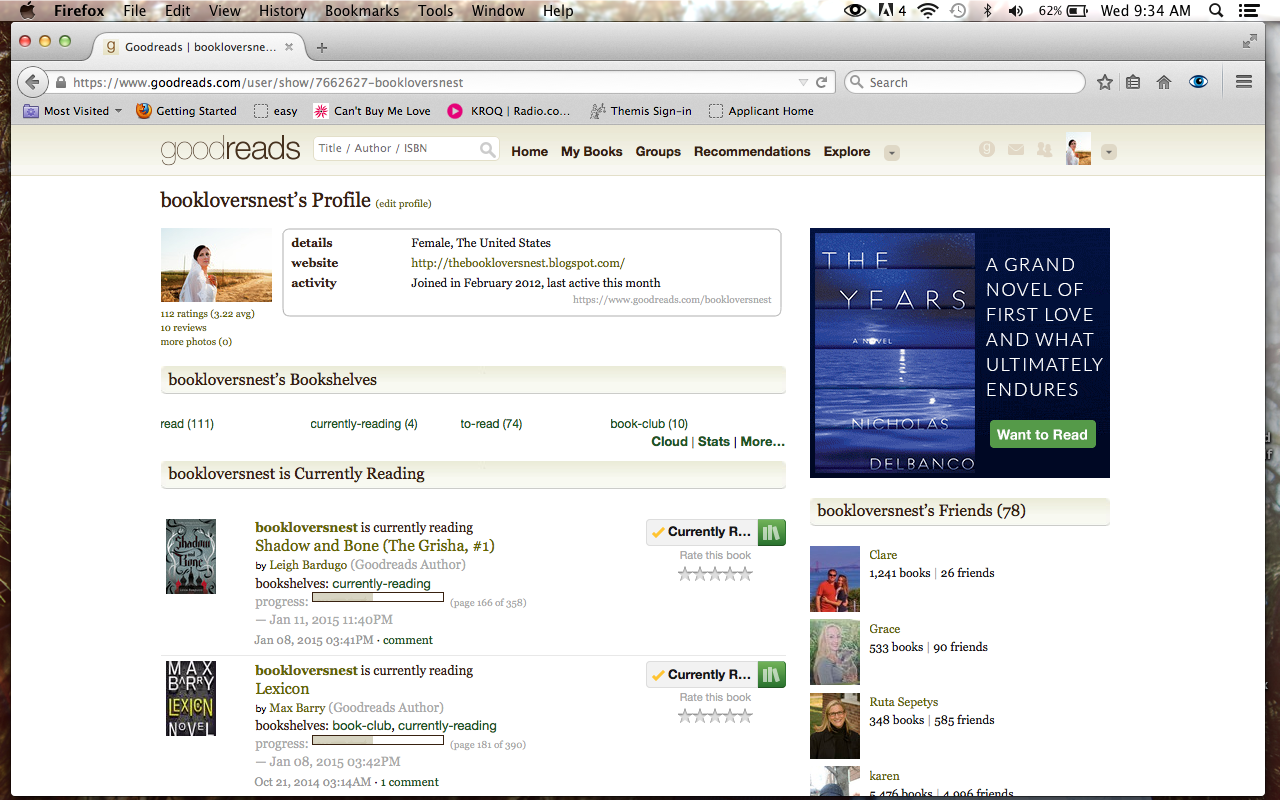The height and width of the screenshot is (800, 1280).
Task: Open the Firefox hamburger menu
Action: pyautogui.click(x=1244, y=82)
